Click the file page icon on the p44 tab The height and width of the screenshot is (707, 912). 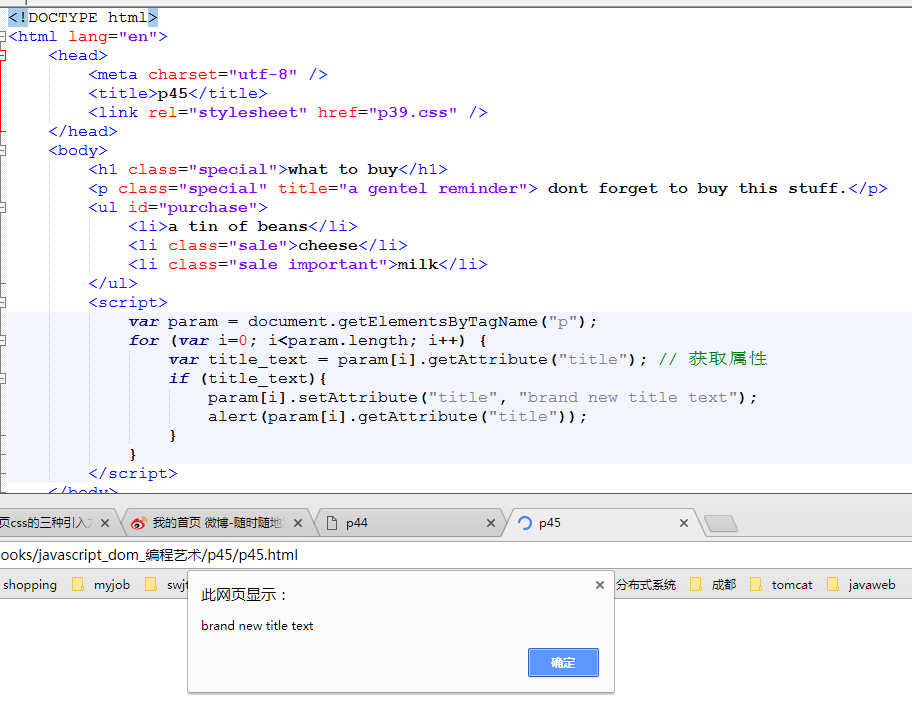point(332,523)
